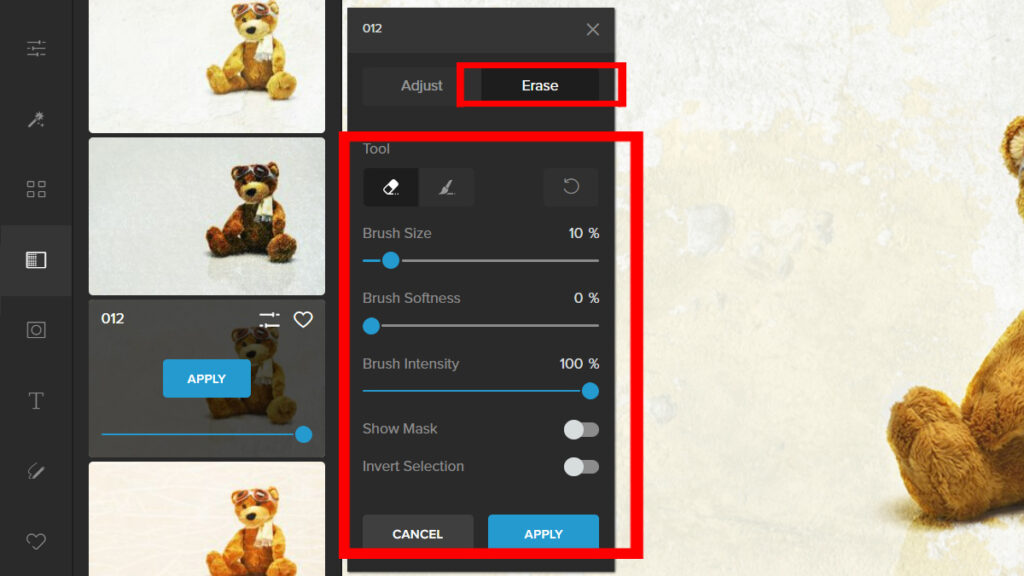Image resolution: width=1024 pixels, height=576 pixels.
Task: Open the magic wand tool in sidebar
Action: click(x=36, y=120)
